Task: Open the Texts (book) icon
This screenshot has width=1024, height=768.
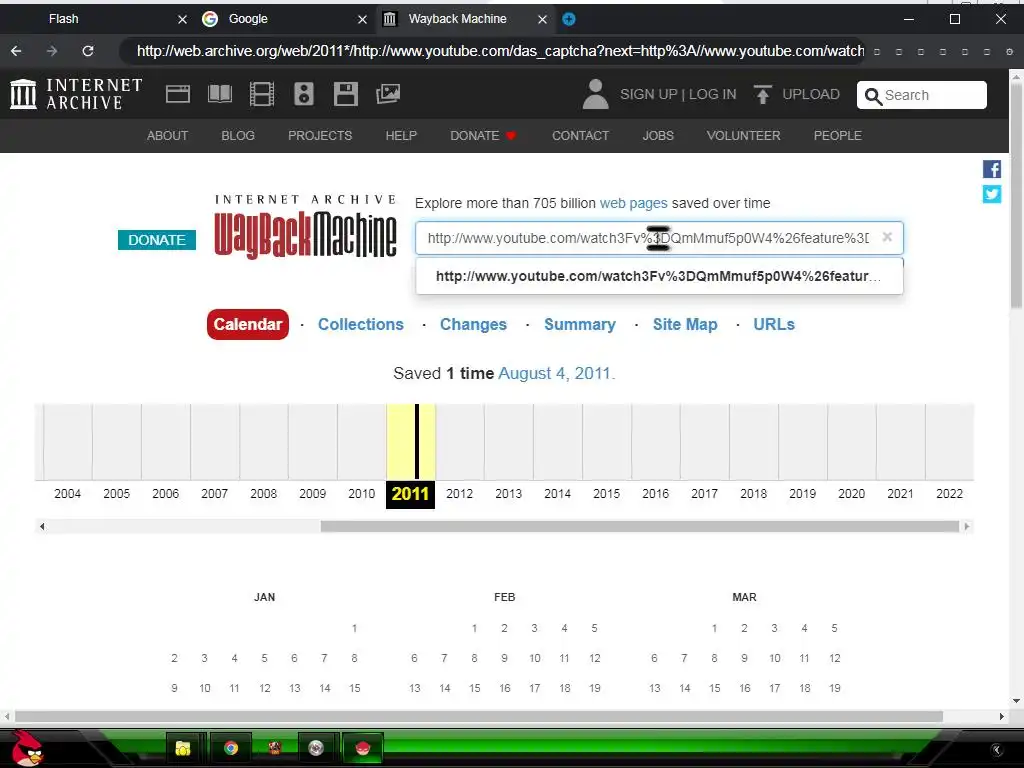Action: point(219,94)
